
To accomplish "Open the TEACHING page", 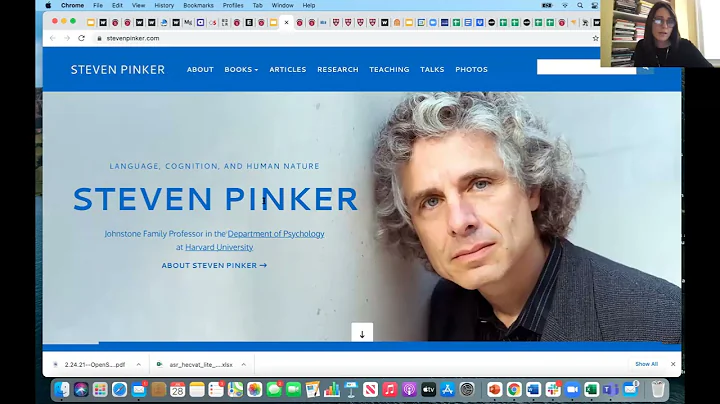I will point(389,70).
